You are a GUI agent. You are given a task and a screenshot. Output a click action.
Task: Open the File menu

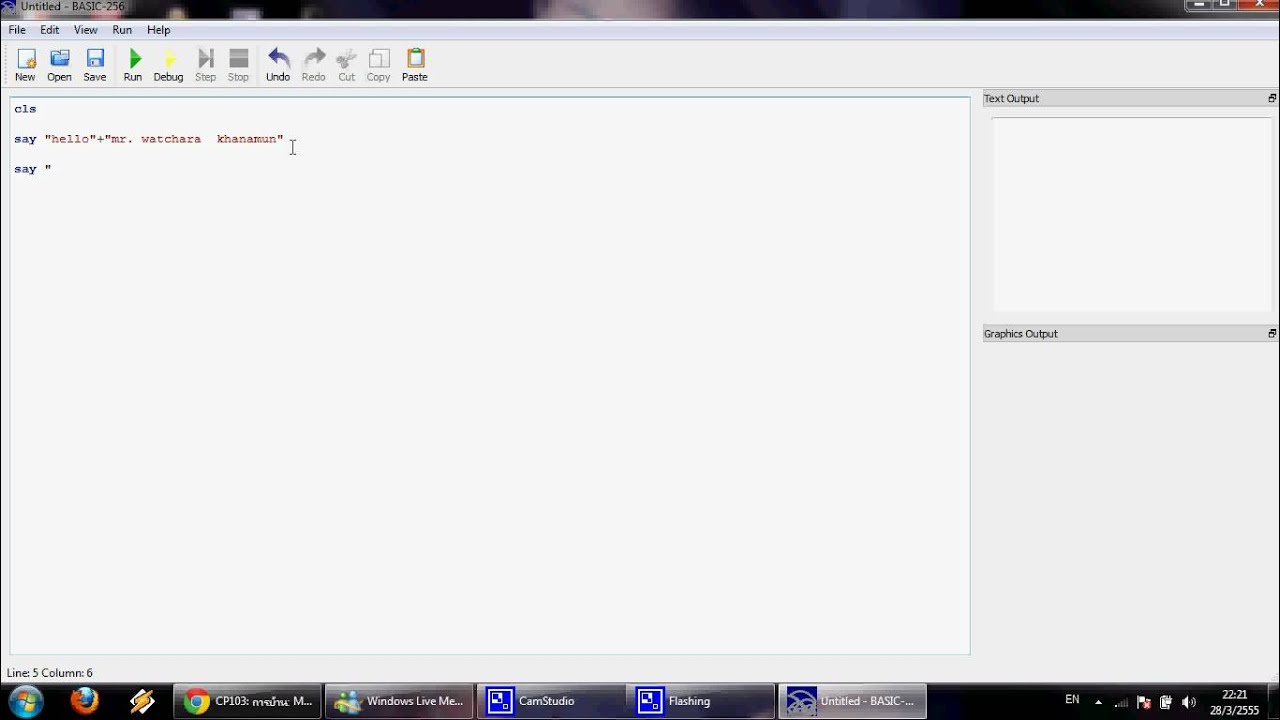point(17,30)
